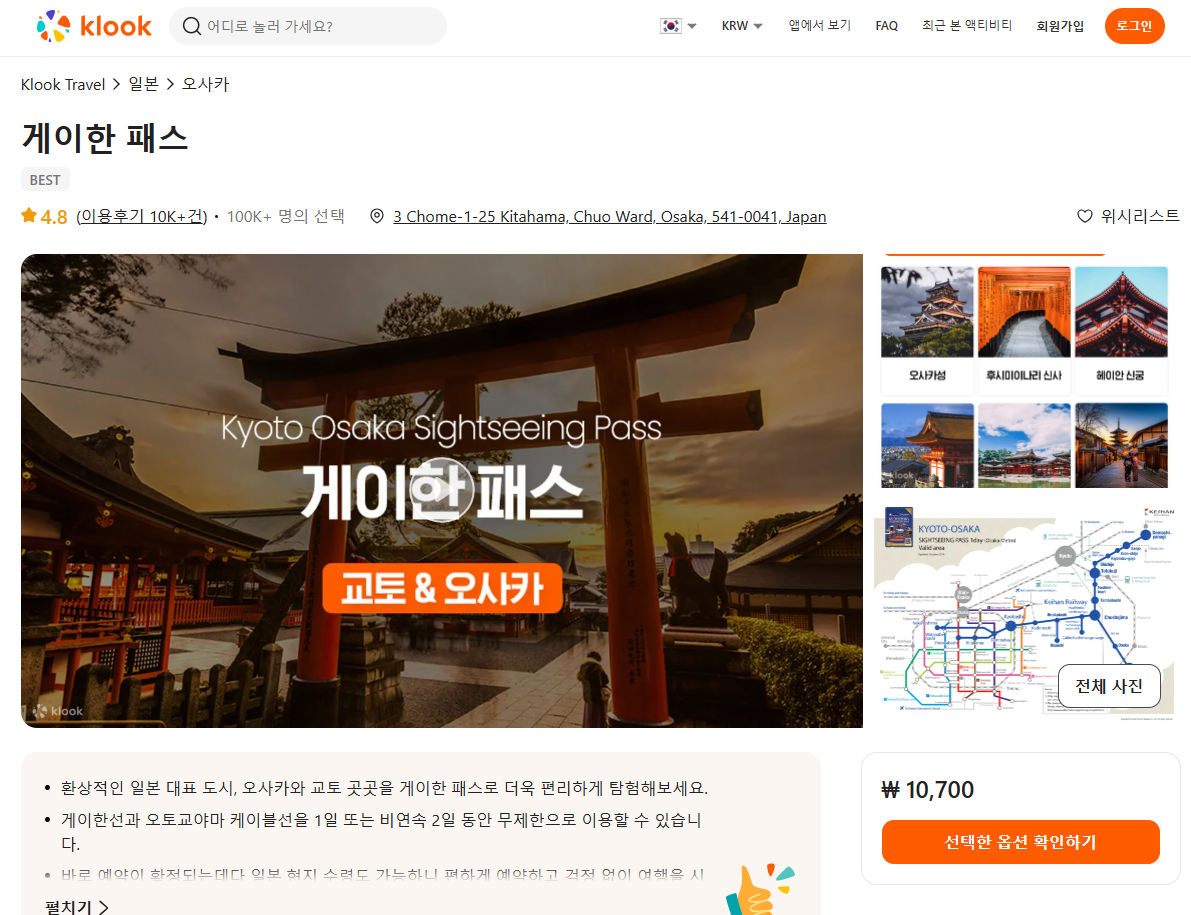Click the Klook logo
The image size is (1191, 915).
coord(94,26)
